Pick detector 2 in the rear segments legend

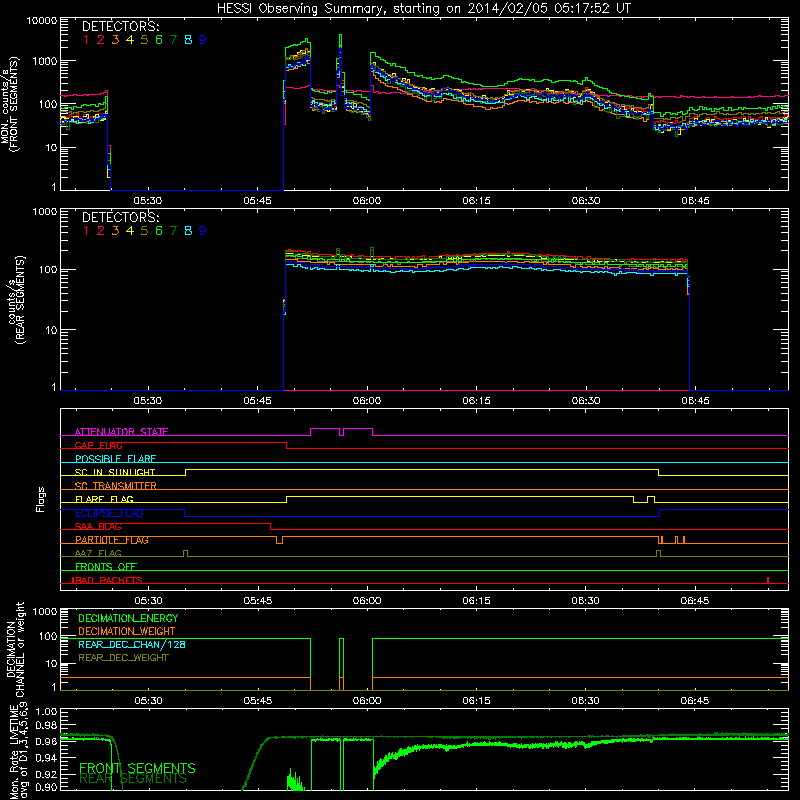tap(101, 231)
